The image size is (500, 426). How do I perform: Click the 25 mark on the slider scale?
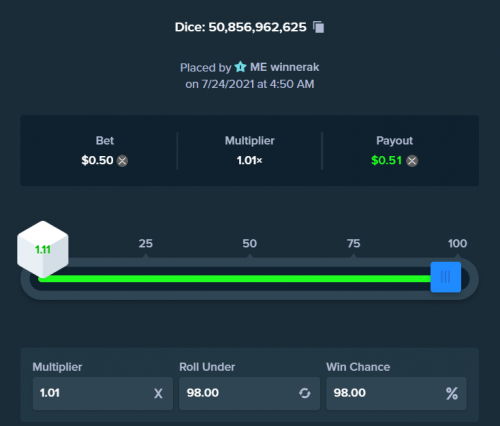click(146, 243)
